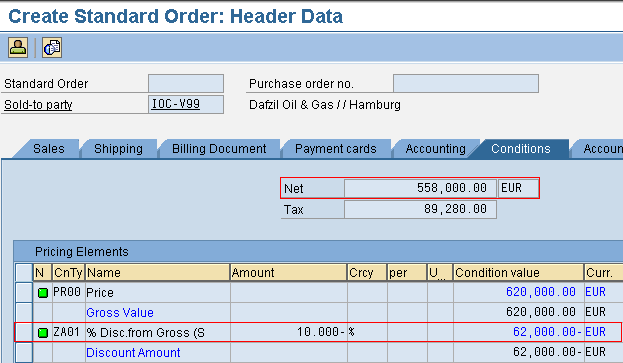Select the ZA01 discount row selector box
This screenshot has width=623, height=363.
click(24, 332)
